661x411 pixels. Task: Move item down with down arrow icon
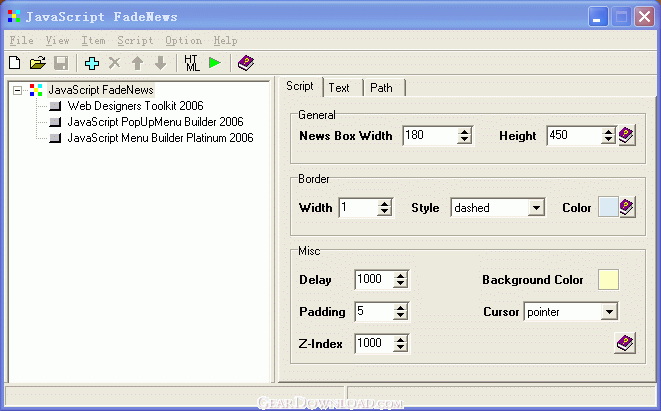[160, 63]
